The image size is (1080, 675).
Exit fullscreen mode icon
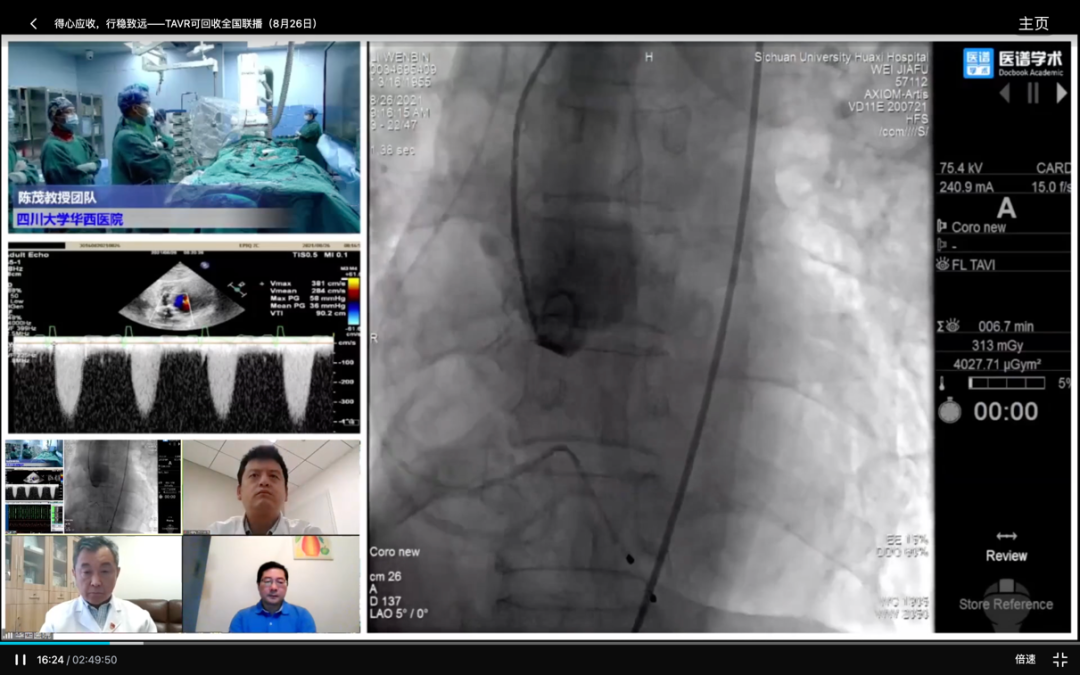click(x=1060, y=659)
